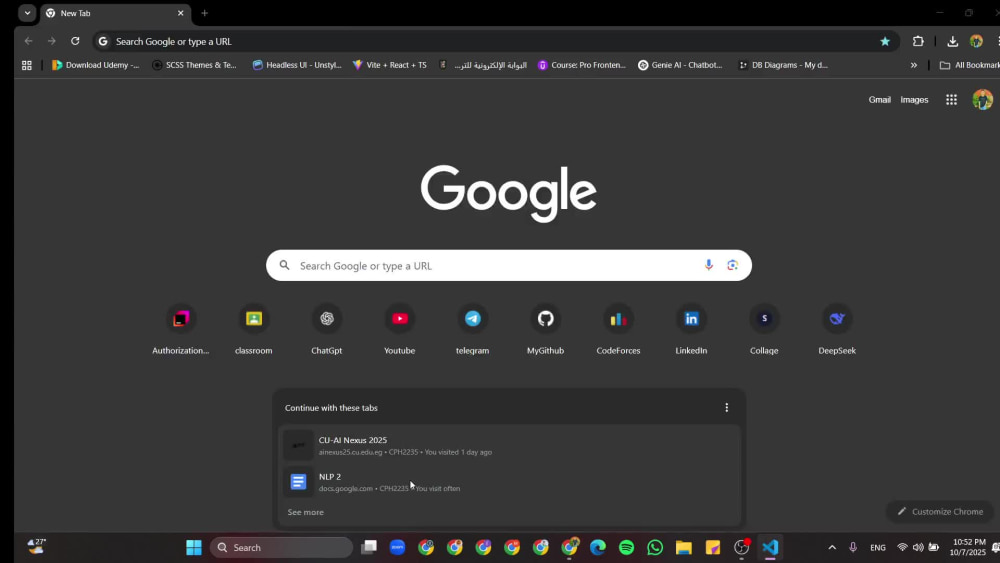This screenshot has height=563, width=1000.
Task: Open Zoom from the taskbar
Action: tap(397, 547)
